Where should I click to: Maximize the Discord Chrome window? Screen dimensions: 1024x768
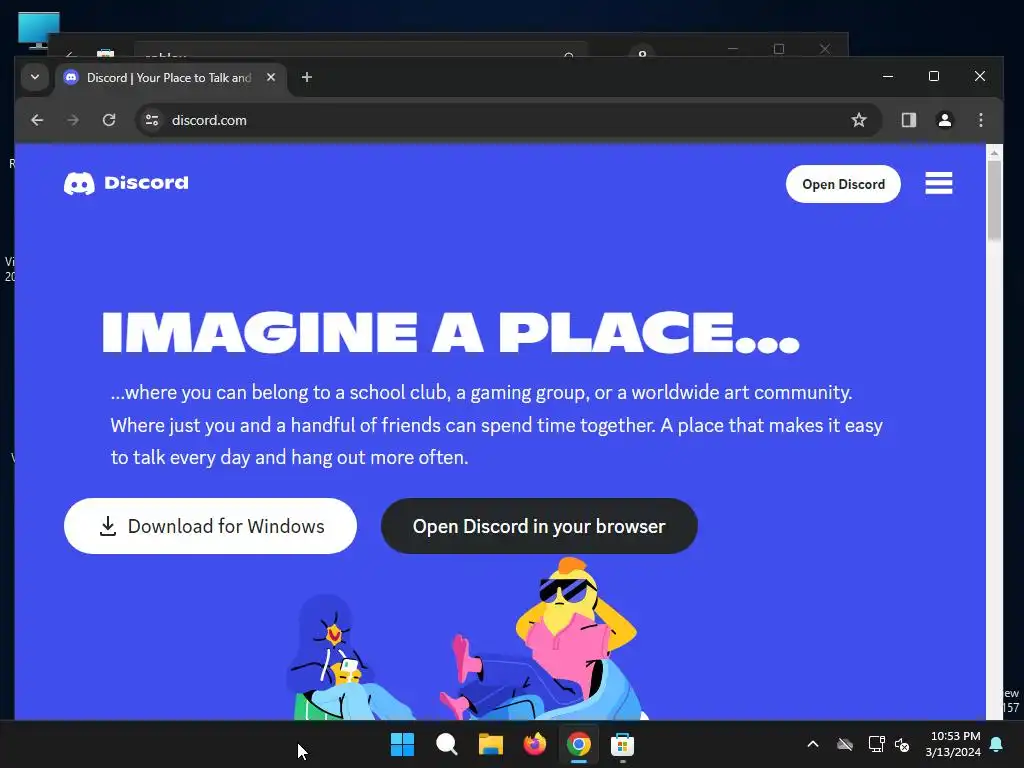click(934, 76)
